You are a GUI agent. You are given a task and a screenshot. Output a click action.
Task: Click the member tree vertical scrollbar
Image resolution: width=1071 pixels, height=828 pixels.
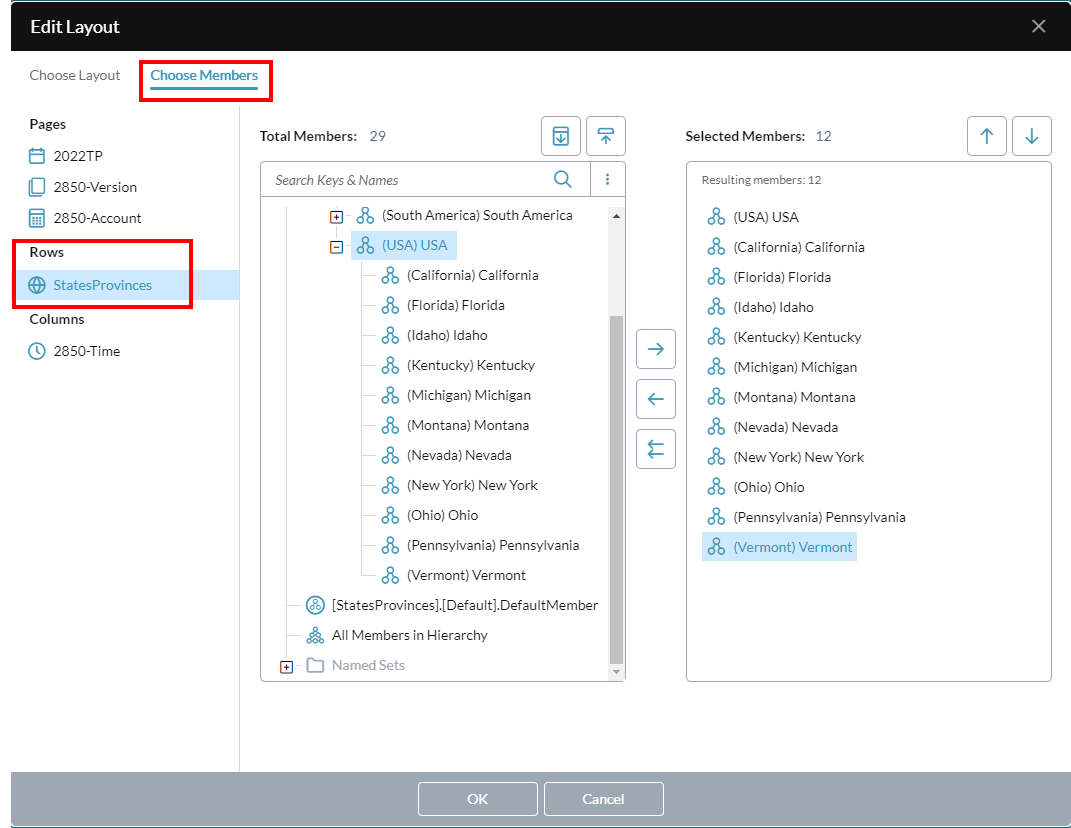coord(616,489)
